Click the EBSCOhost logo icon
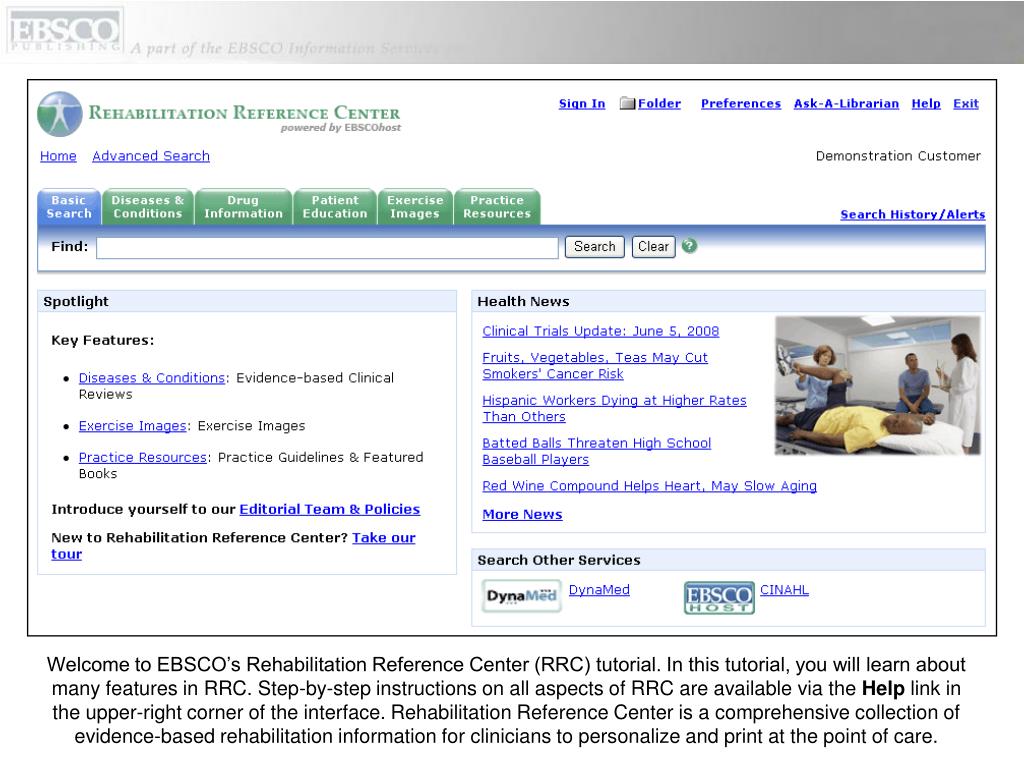The image size is (1024, 768). (x=719, y=598)
